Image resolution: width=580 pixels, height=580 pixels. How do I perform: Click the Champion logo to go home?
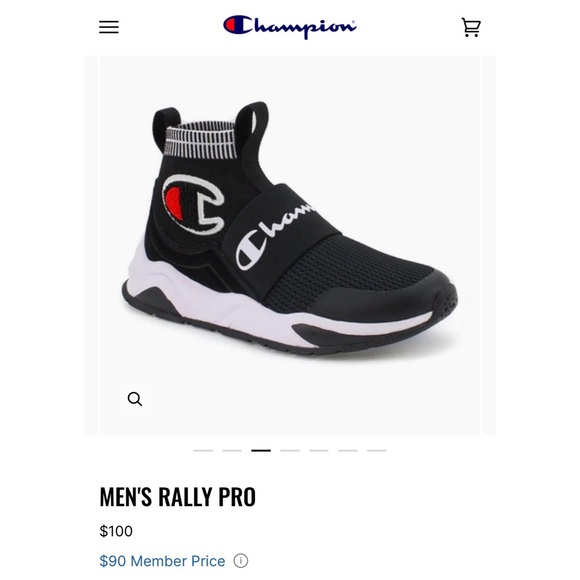pos(290,27)
